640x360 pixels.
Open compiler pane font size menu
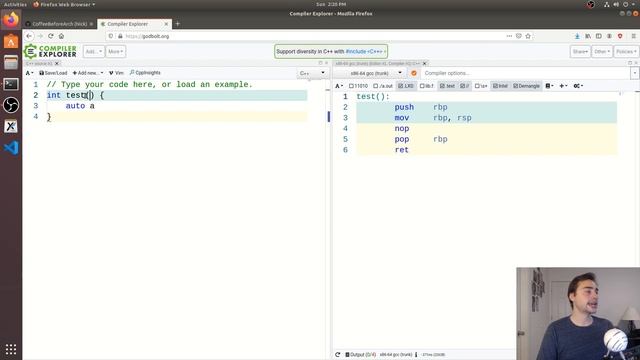coord(339,86)
